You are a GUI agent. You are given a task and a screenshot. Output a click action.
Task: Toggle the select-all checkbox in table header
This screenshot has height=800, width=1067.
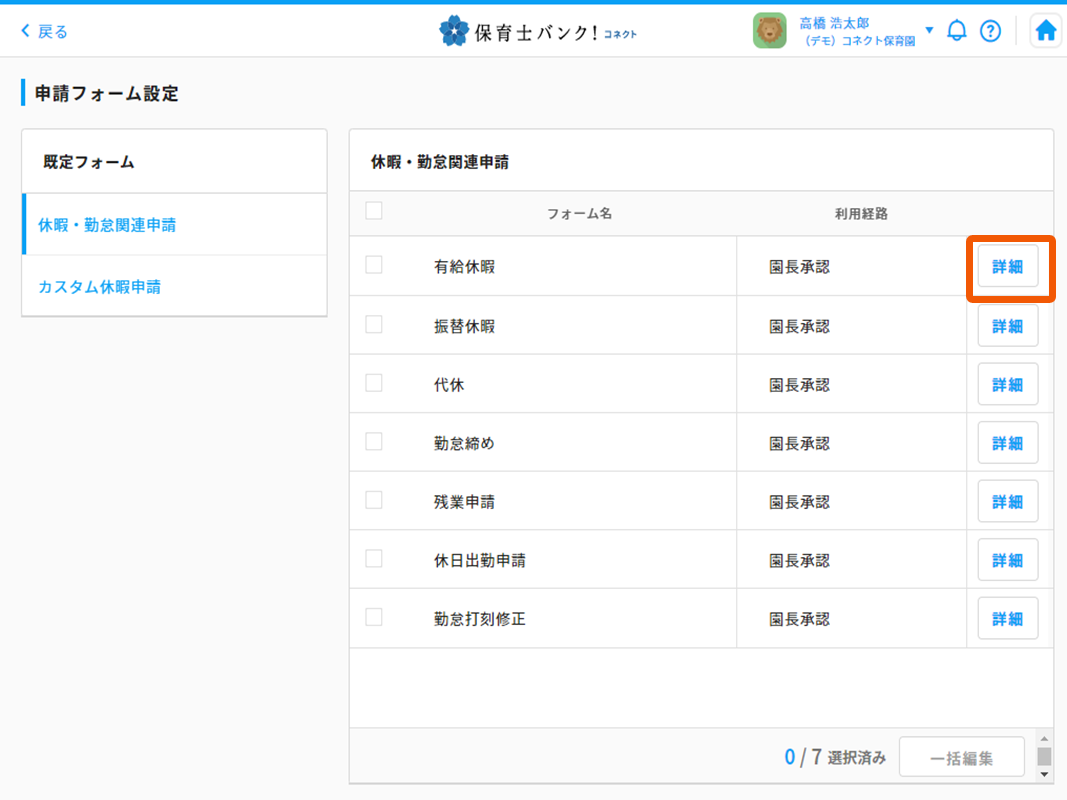click(374, 211)
